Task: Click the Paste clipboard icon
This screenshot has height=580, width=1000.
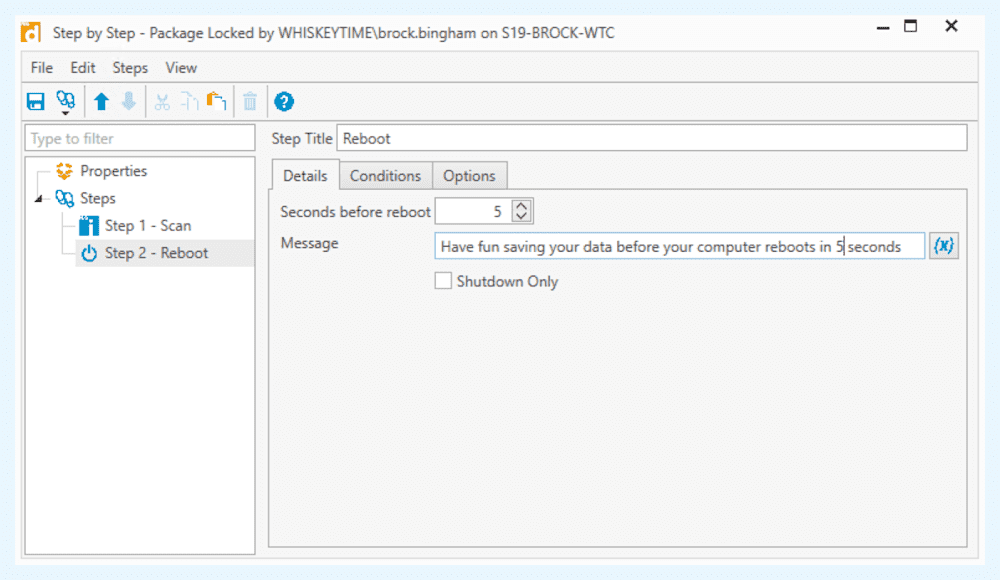Action: [x=217, y=101]
